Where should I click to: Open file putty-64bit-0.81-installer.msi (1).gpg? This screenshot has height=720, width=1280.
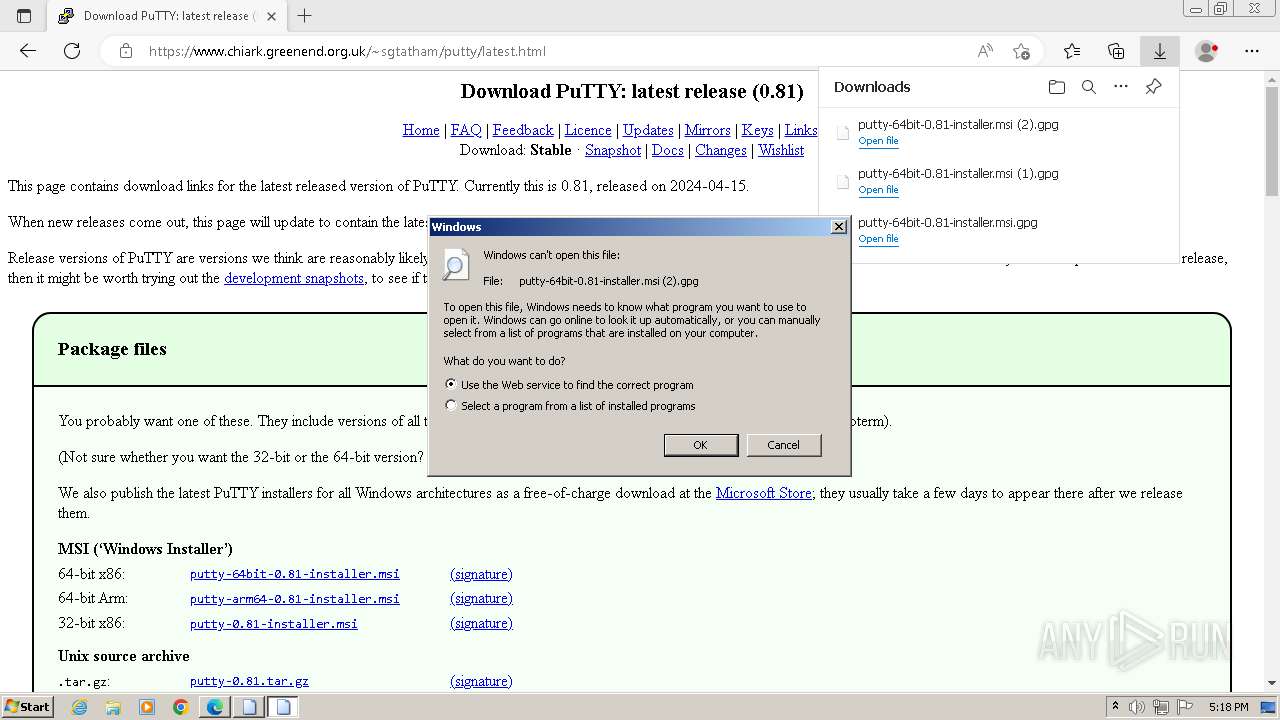coord(878,190)
